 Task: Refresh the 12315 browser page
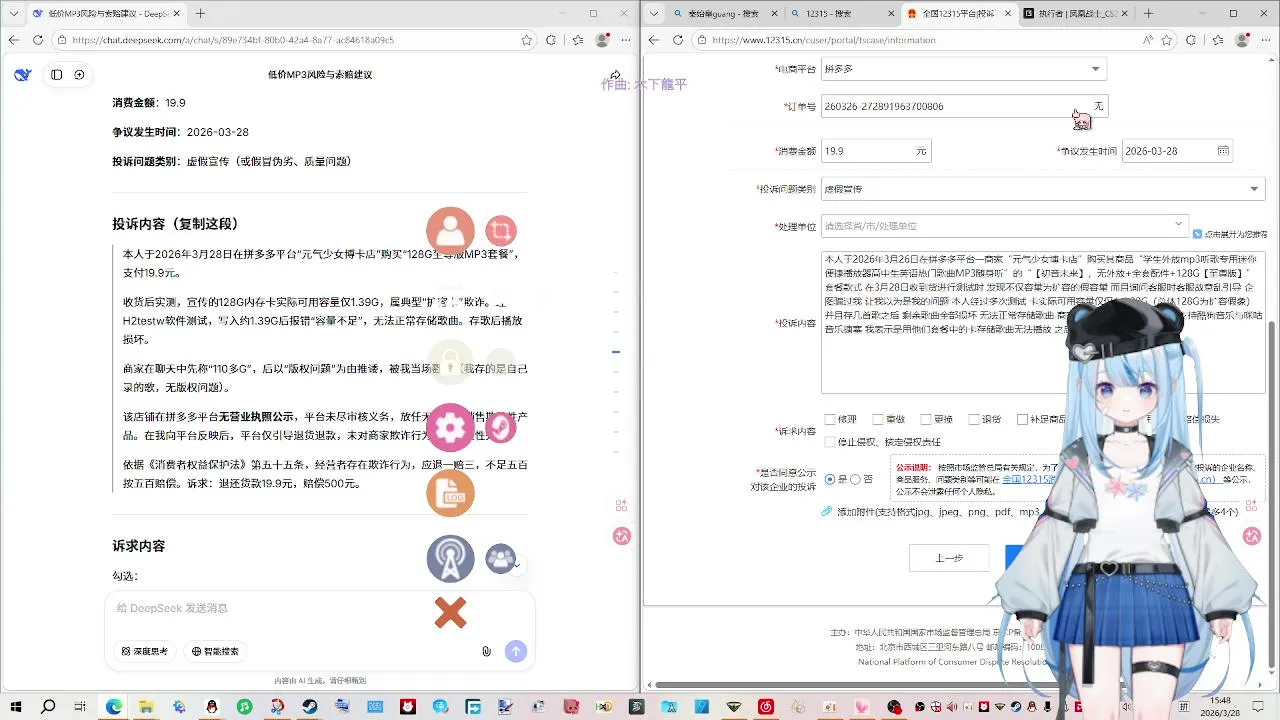[x=678, y=40]
